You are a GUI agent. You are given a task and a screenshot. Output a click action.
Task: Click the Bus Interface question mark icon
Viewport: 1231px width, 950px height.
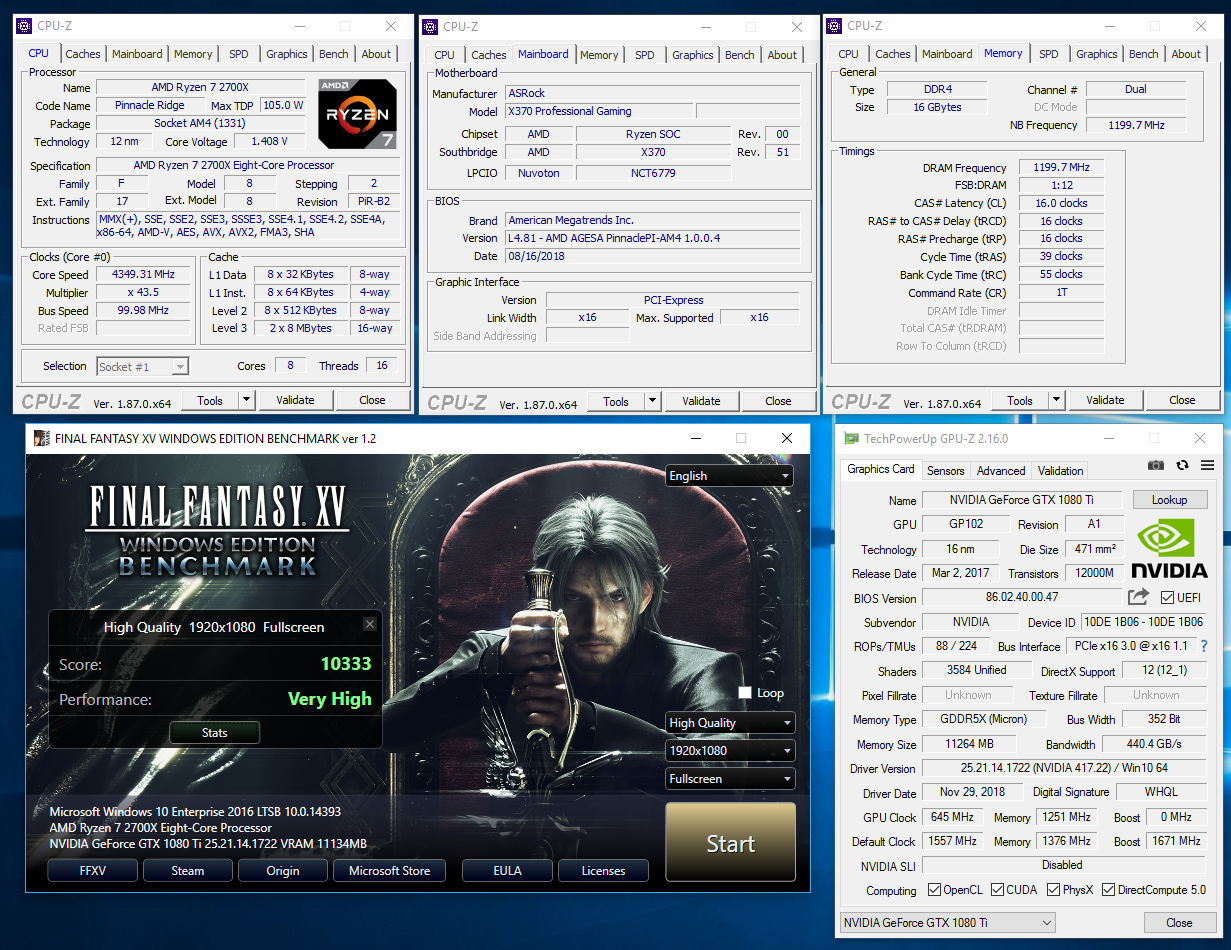pos(1204,646)
